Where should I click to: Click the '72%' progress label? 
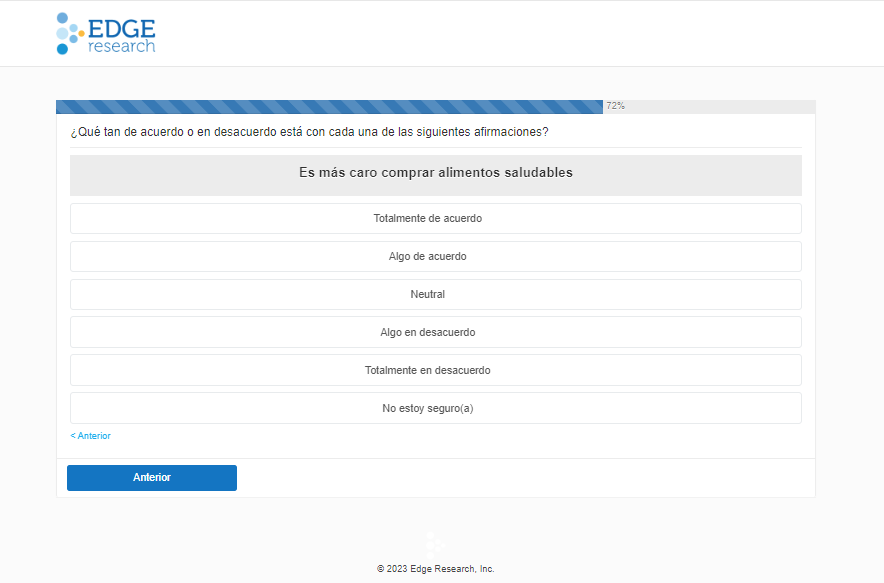point(616,106)
